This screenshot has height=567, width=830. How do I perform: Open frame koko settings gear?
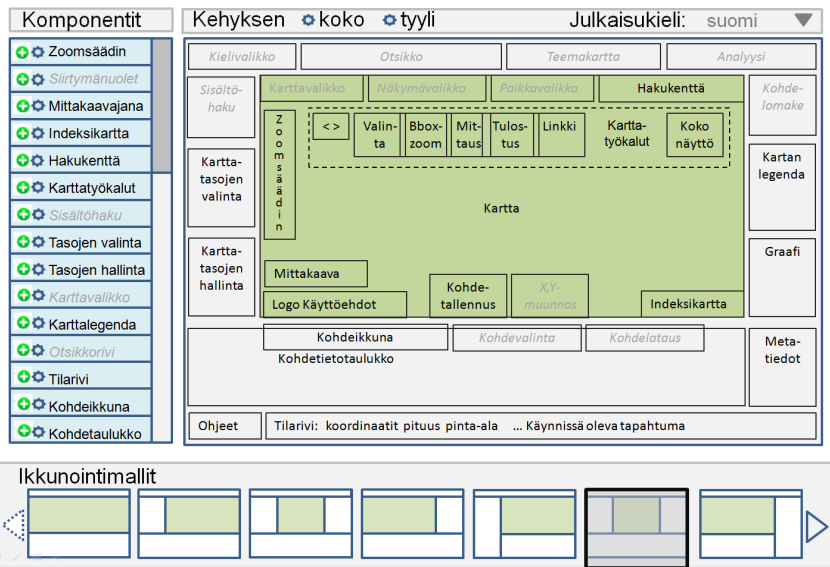(308, 20)
